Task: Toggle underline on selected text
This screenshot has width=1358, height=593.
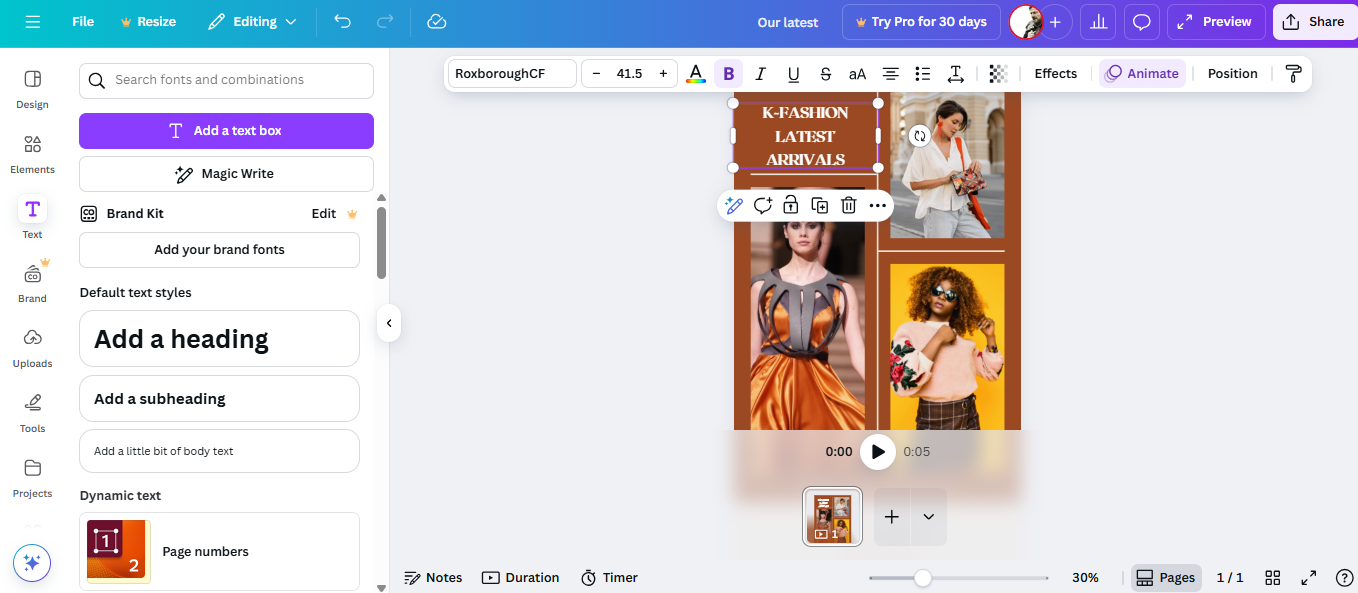Action: point(793,74)
